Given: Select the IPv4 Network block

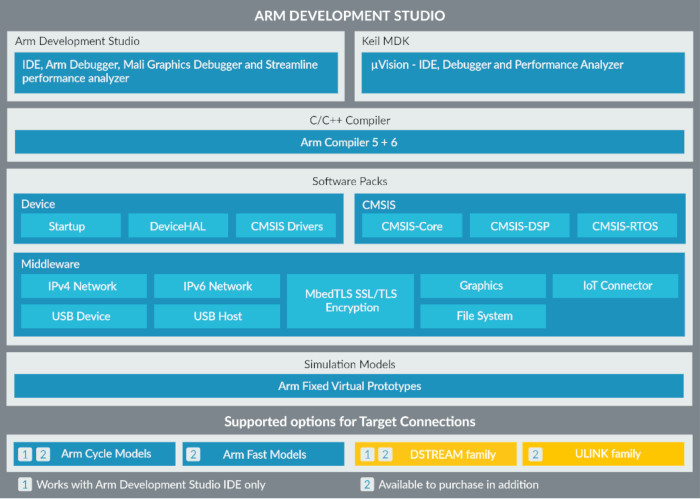Looking at the screenshot, I should (x=84, y=286).
